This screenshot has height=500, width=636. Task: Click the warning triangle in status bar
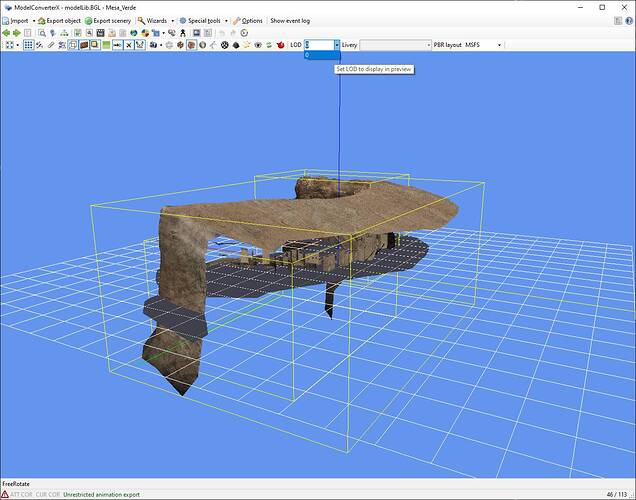tap(5, 494)
